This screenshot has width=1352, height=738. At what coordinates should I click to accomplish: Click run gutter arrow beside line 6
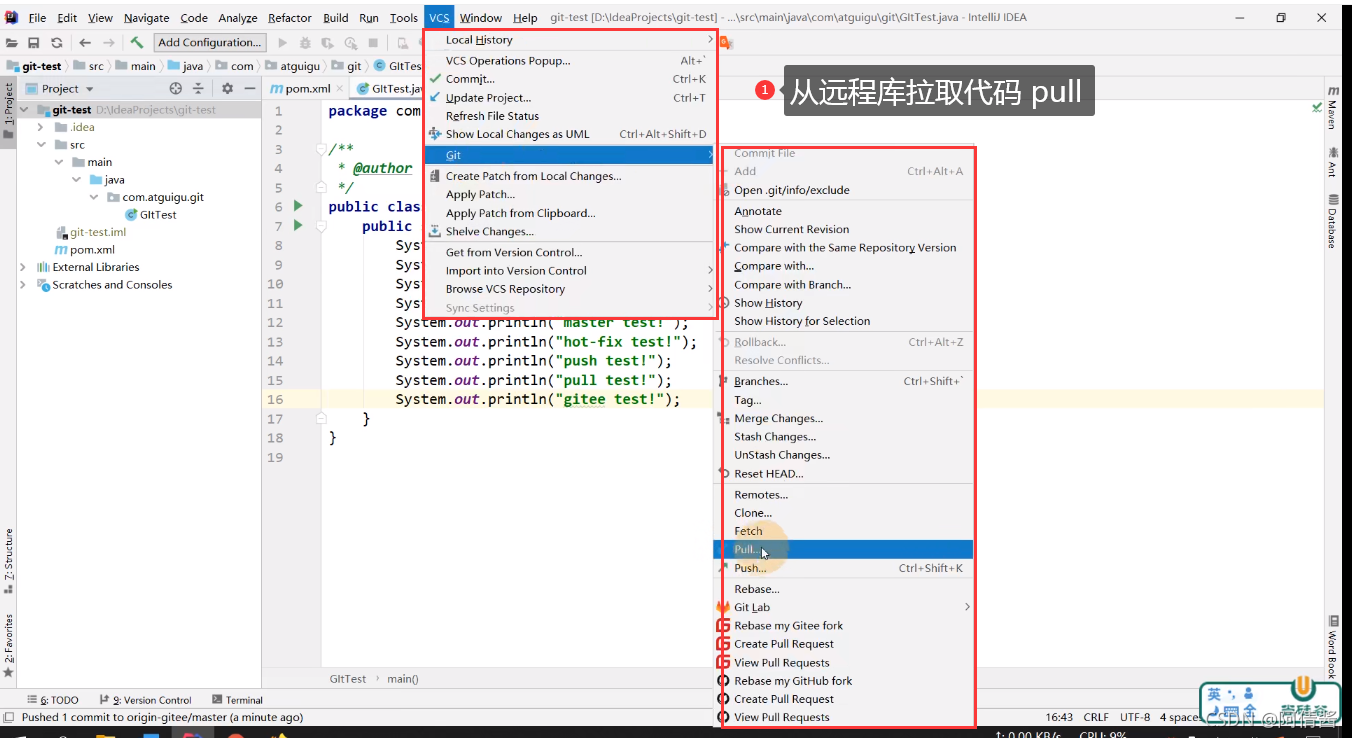[x=297, y=206]
